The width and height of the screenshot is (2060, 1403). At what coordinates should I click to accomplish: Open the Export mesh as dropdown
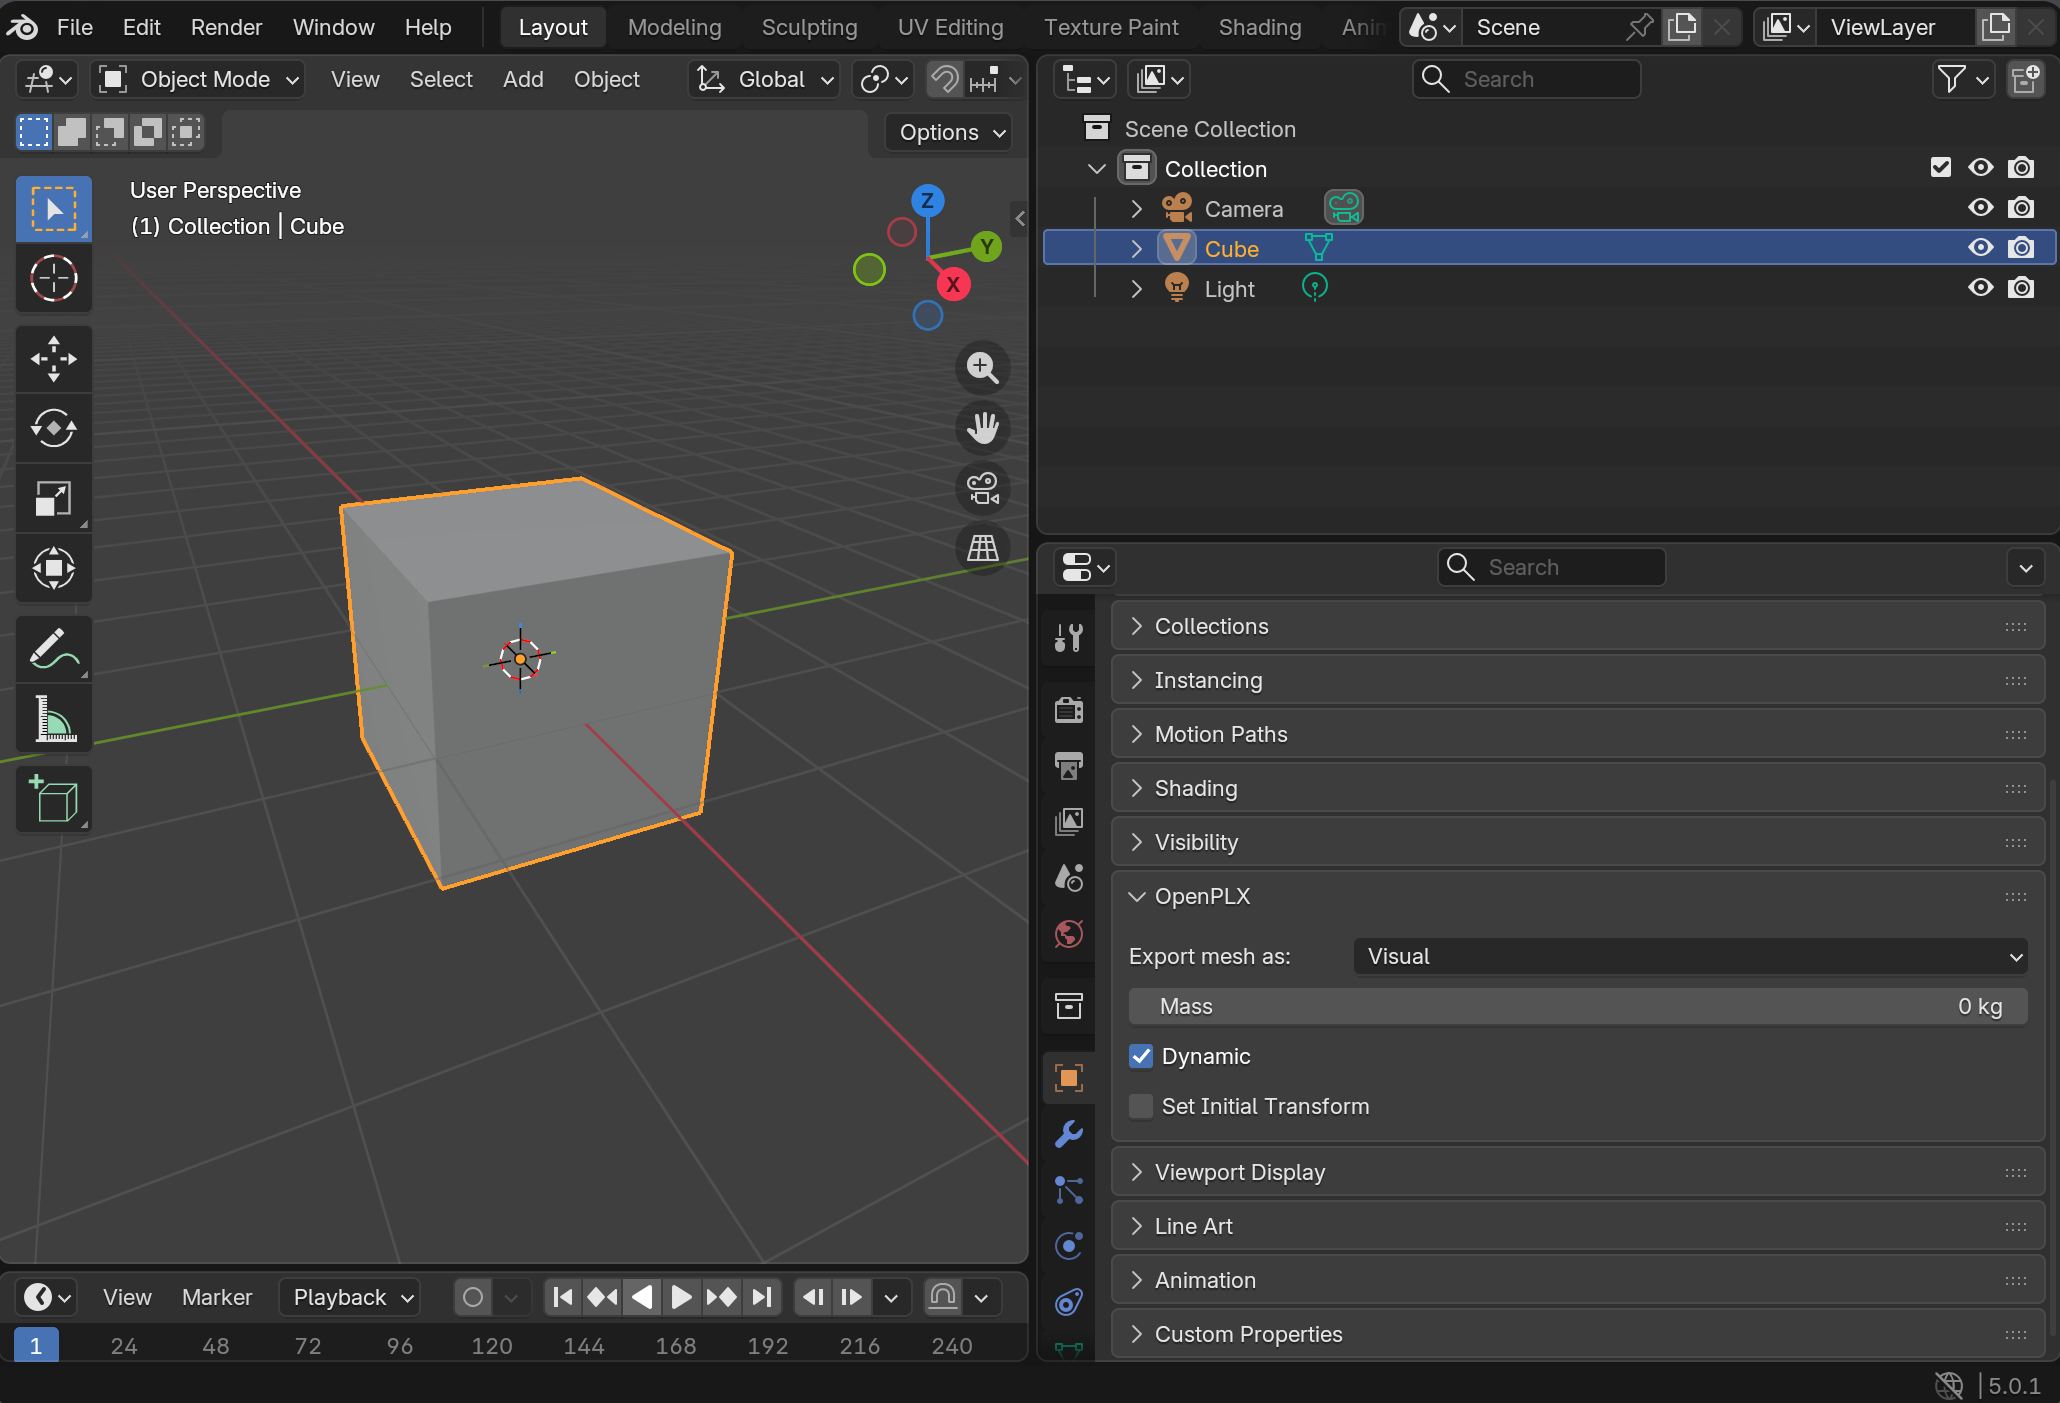1691,956
